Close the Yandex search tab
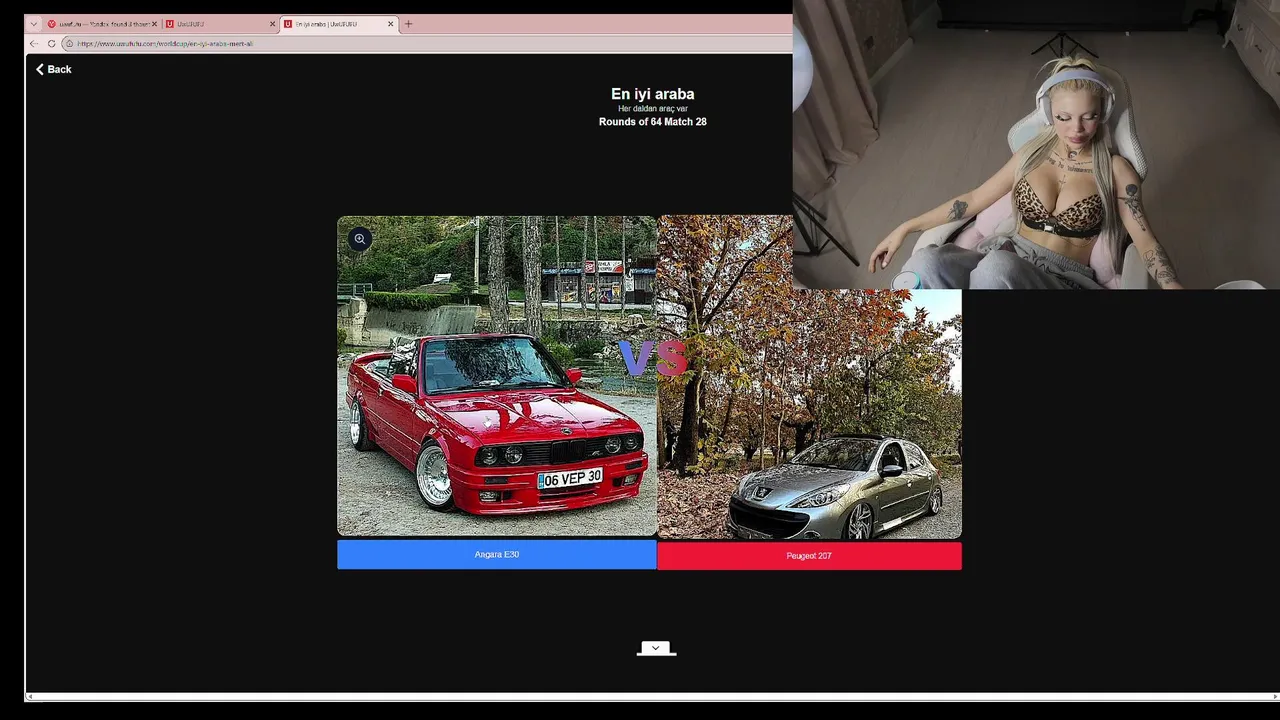 click(x=154, y=24)
